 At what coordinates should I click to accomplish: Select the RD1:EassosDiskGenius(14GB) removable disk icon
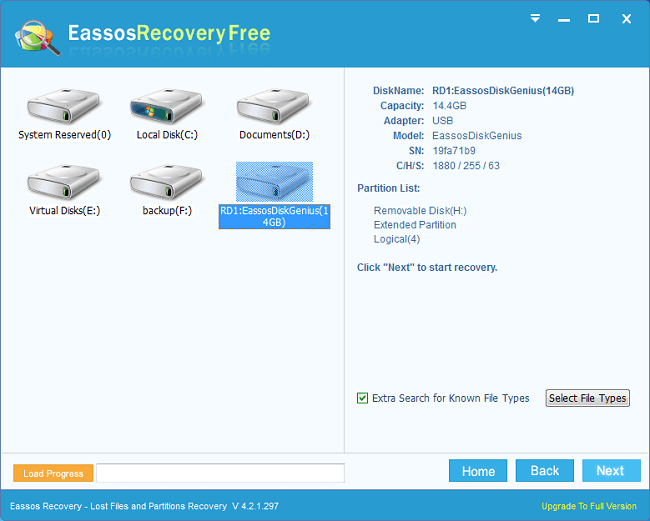pos(274,182)
